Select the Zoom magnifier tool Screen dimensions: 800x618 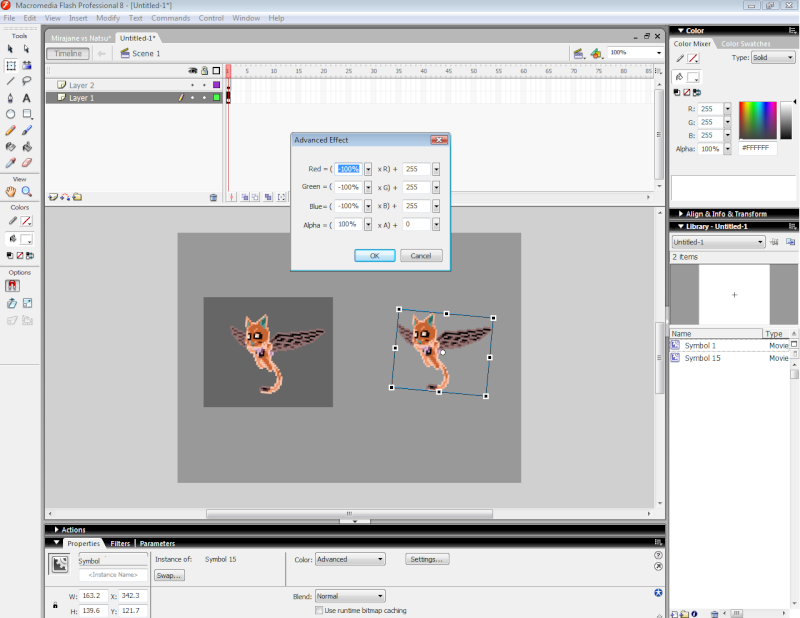[27, 192]
